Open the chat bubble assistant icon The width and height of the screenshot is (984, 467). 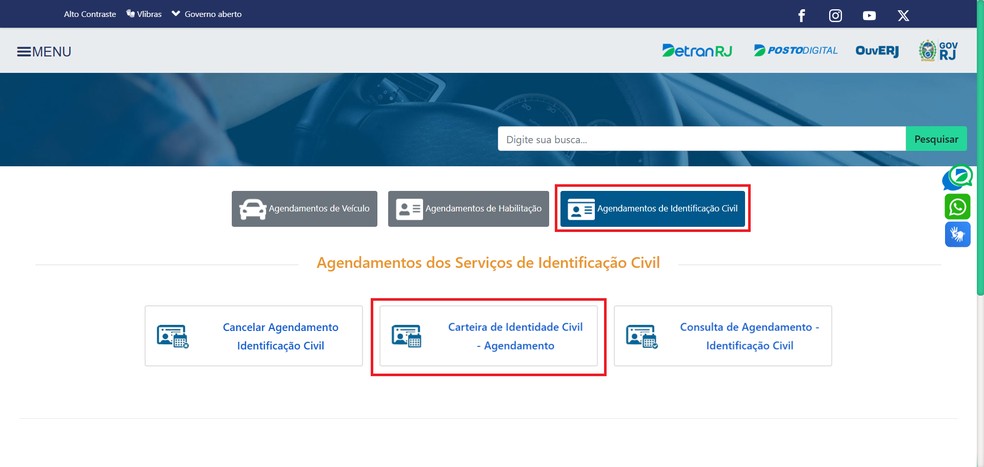coord(957,177)
